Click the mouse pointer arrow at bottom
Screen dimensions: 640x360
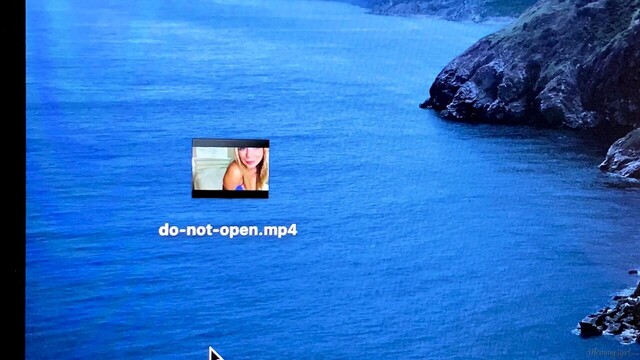point(215,354)
